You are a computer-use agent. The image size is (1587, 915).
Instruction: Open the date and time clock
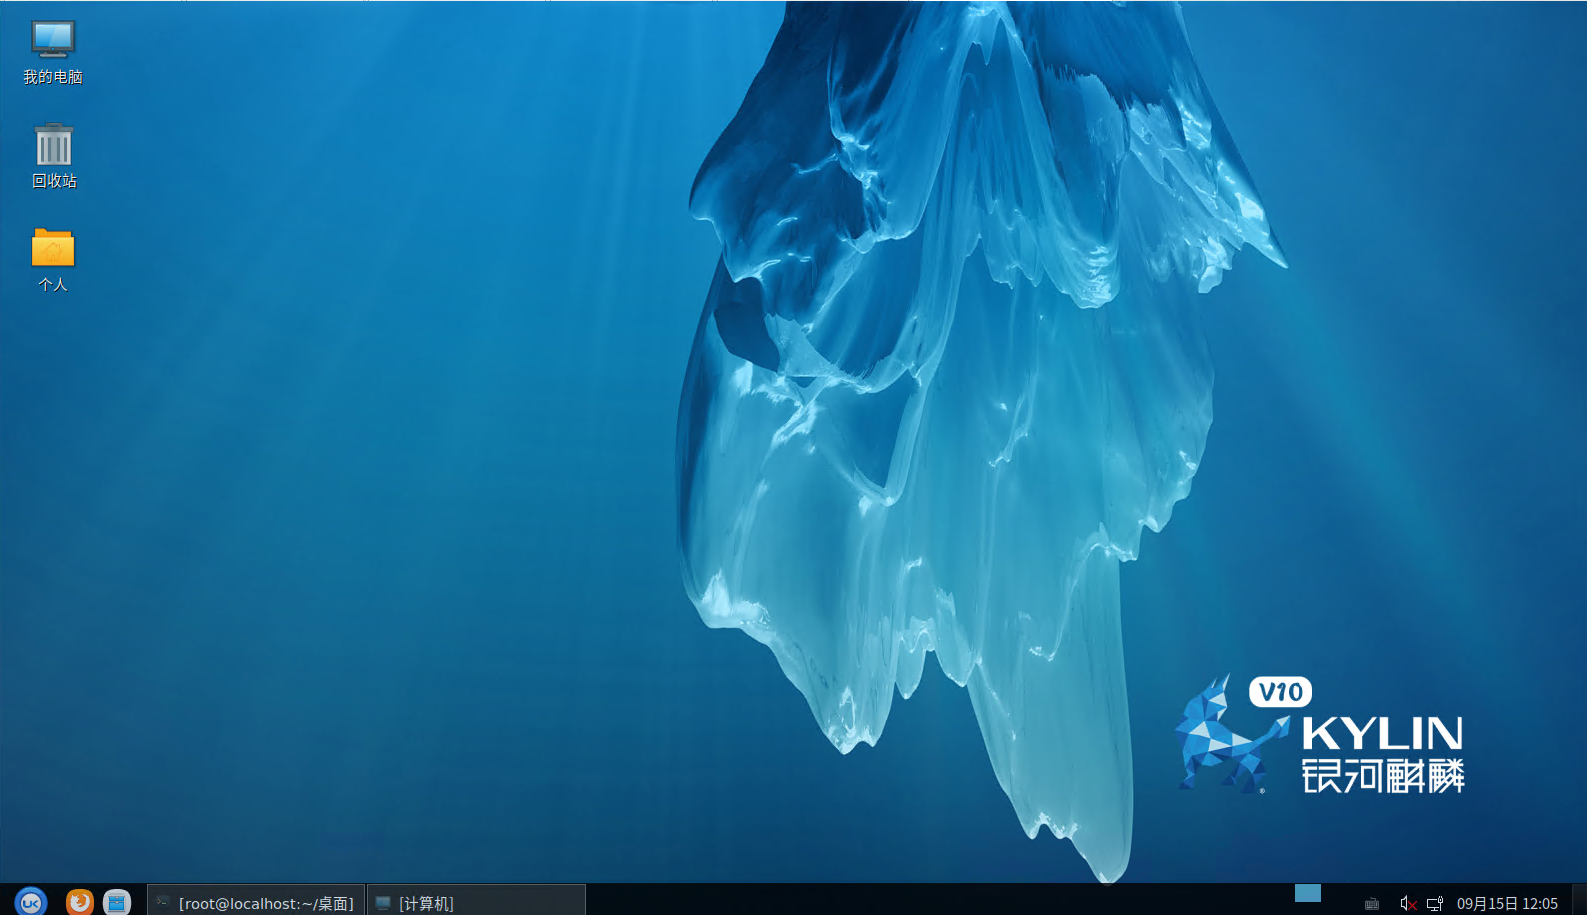click(1507, 903)
